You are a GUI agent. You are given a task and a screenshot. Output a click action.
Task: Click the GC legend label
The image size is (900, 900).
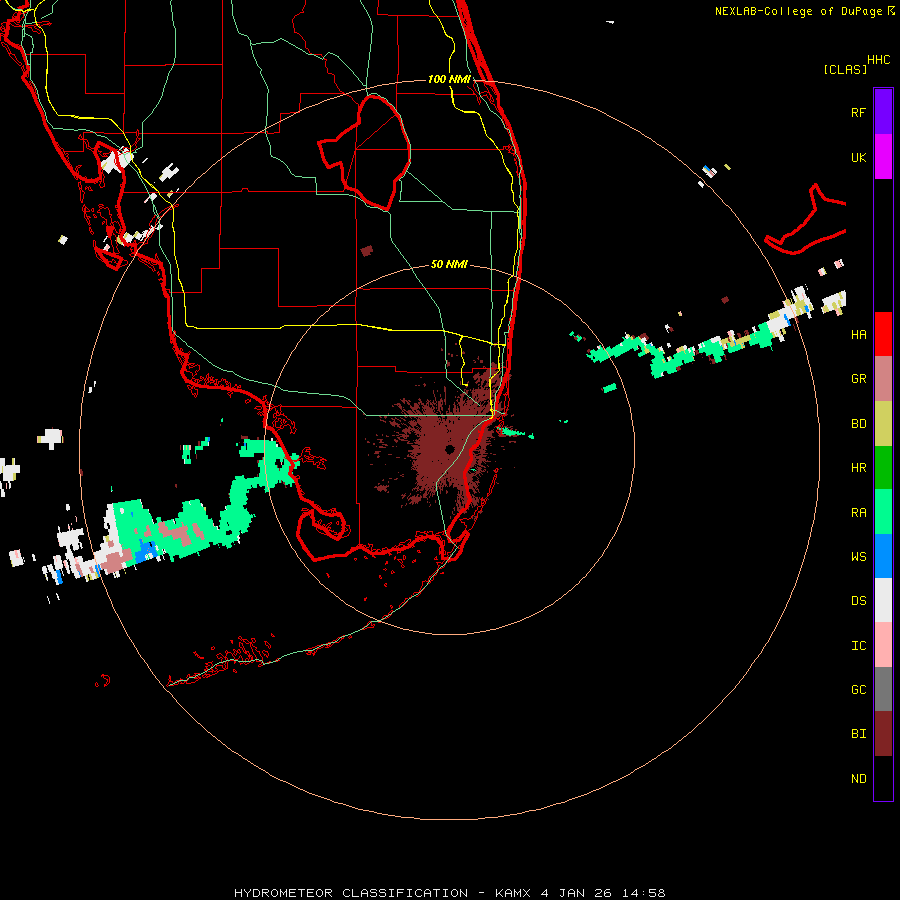click(858, 690)
